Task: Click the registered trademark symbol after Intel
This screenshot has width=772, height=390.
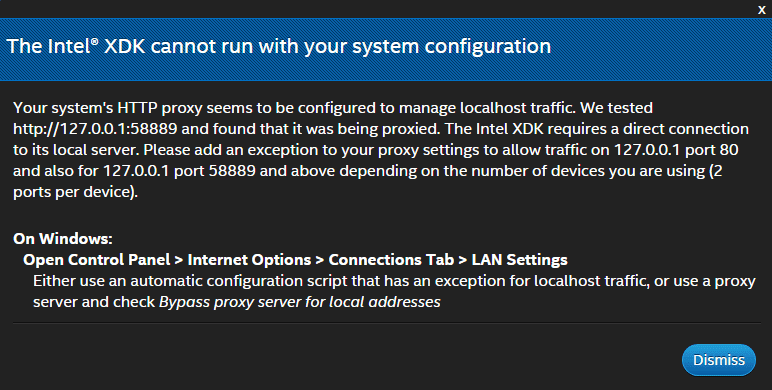Action: 95,41
